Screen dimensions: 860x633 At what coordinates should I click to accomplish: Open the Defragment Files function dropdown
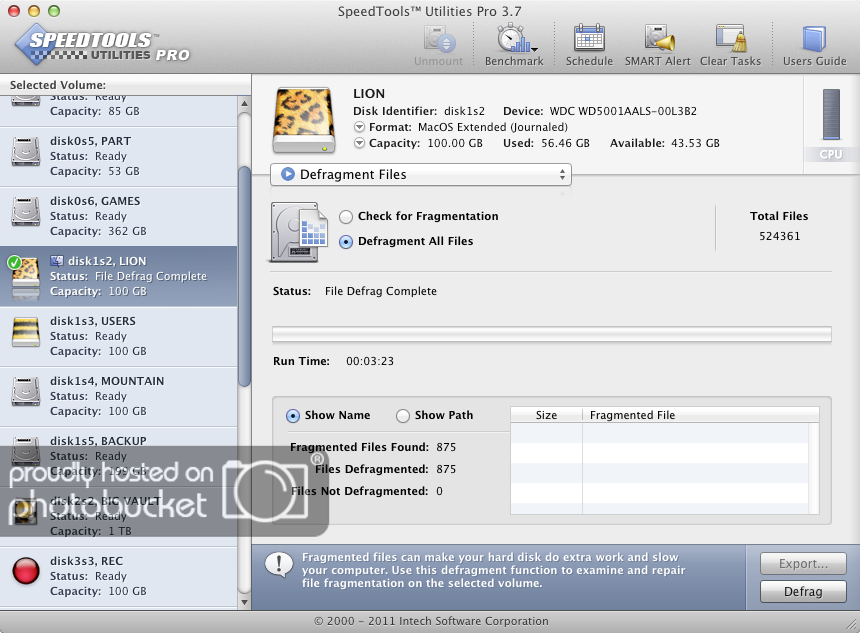click(x=421, y=174)
